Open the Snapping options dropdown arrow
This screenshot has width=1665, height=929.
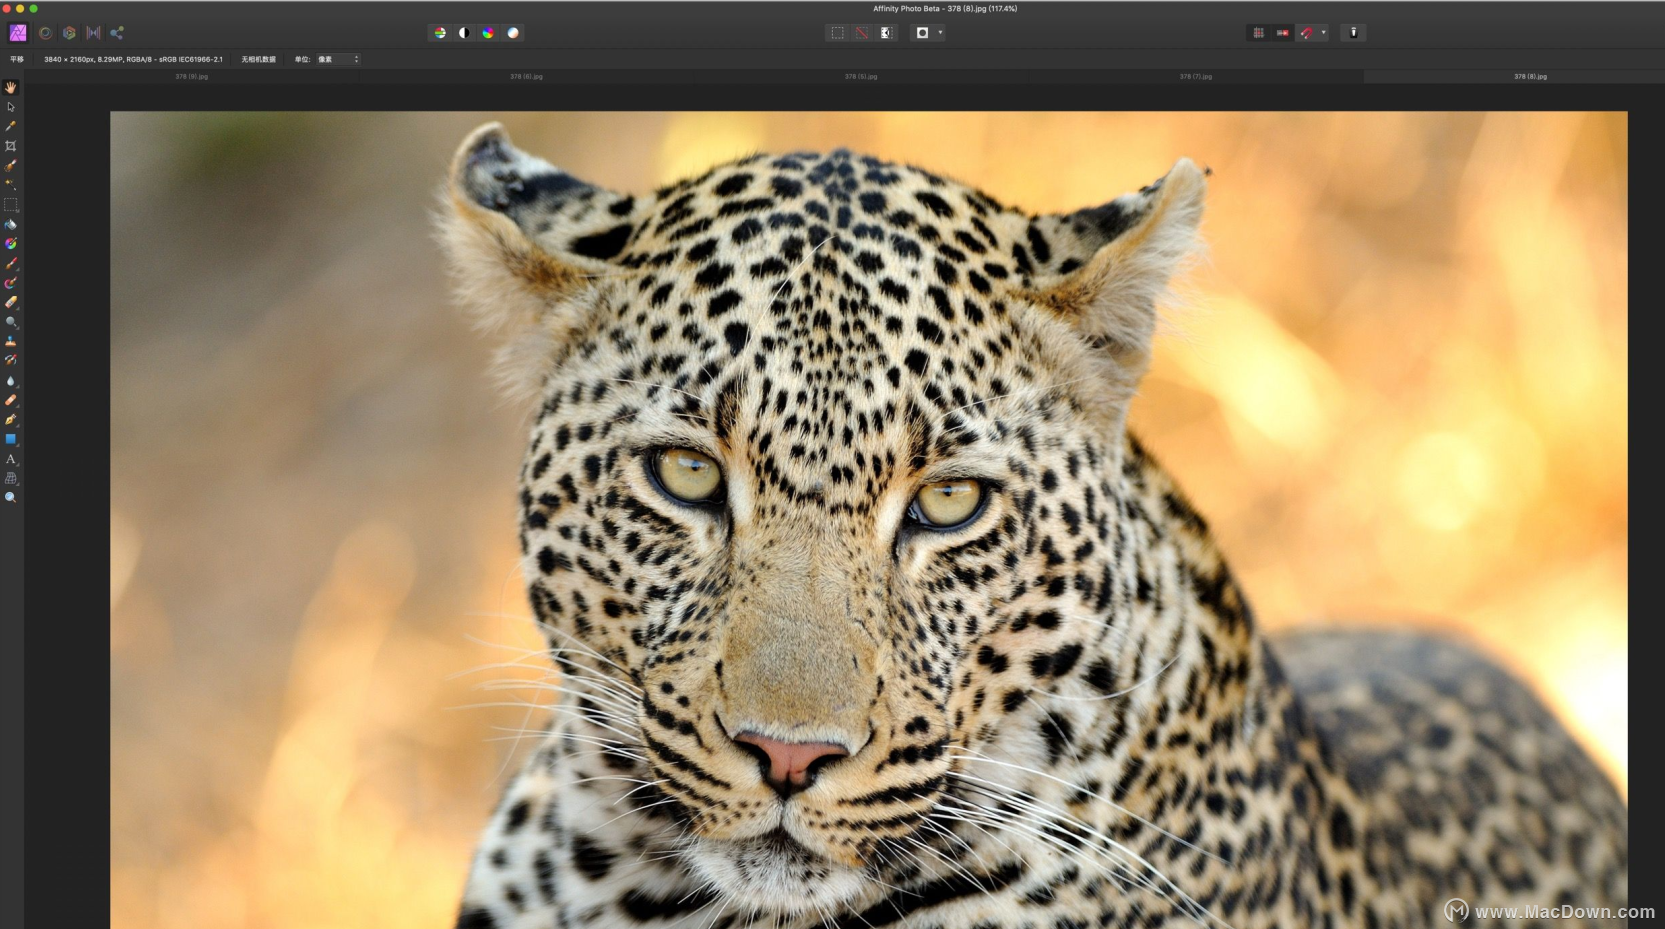point(1323,33)
